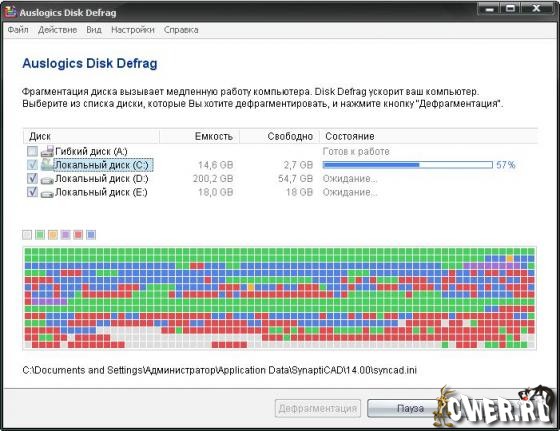Click the Емкость column header

point(199,136)
